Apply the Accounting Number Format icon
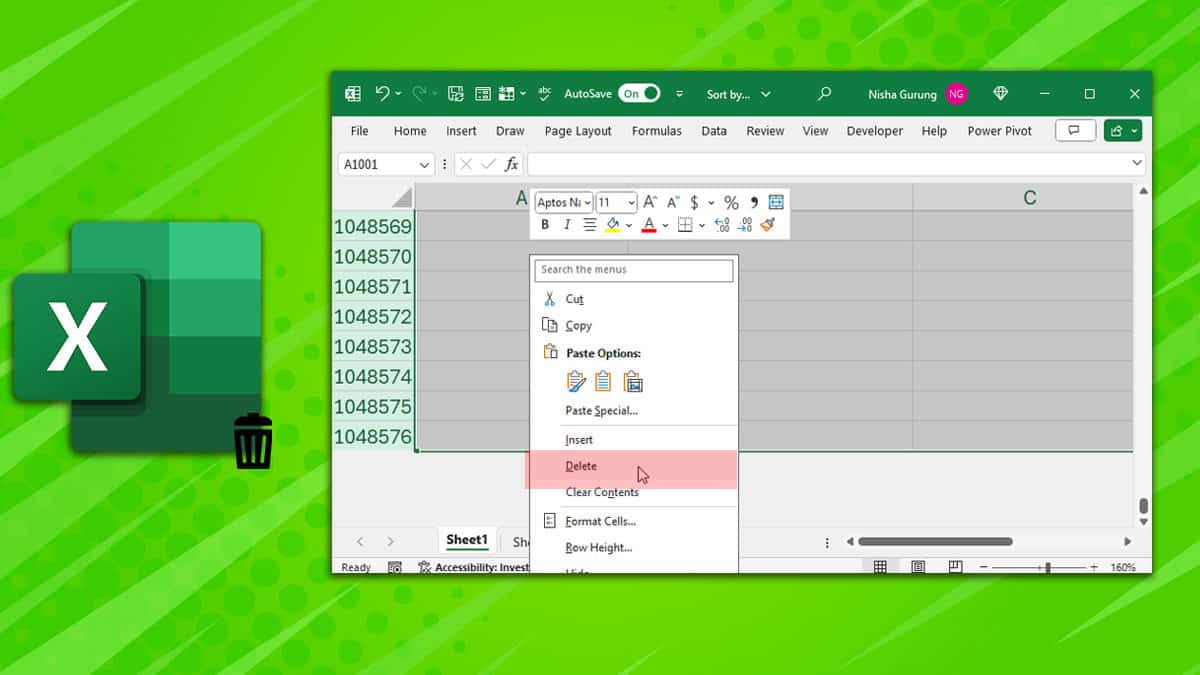The width and height of the screenshot is (1200, 675). click(x=695, y=202)
